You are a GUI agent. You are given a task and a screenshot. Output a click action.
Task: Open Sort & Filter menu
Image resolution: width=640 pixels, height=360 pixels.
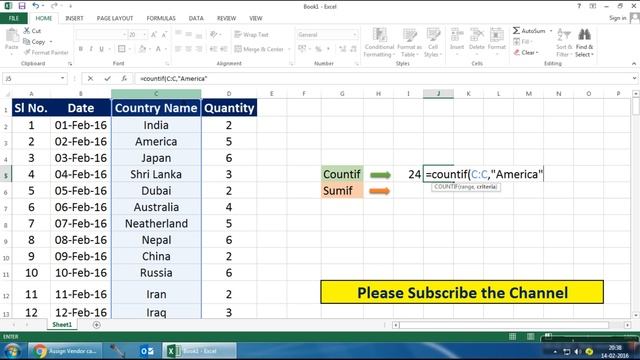point(564,42)
